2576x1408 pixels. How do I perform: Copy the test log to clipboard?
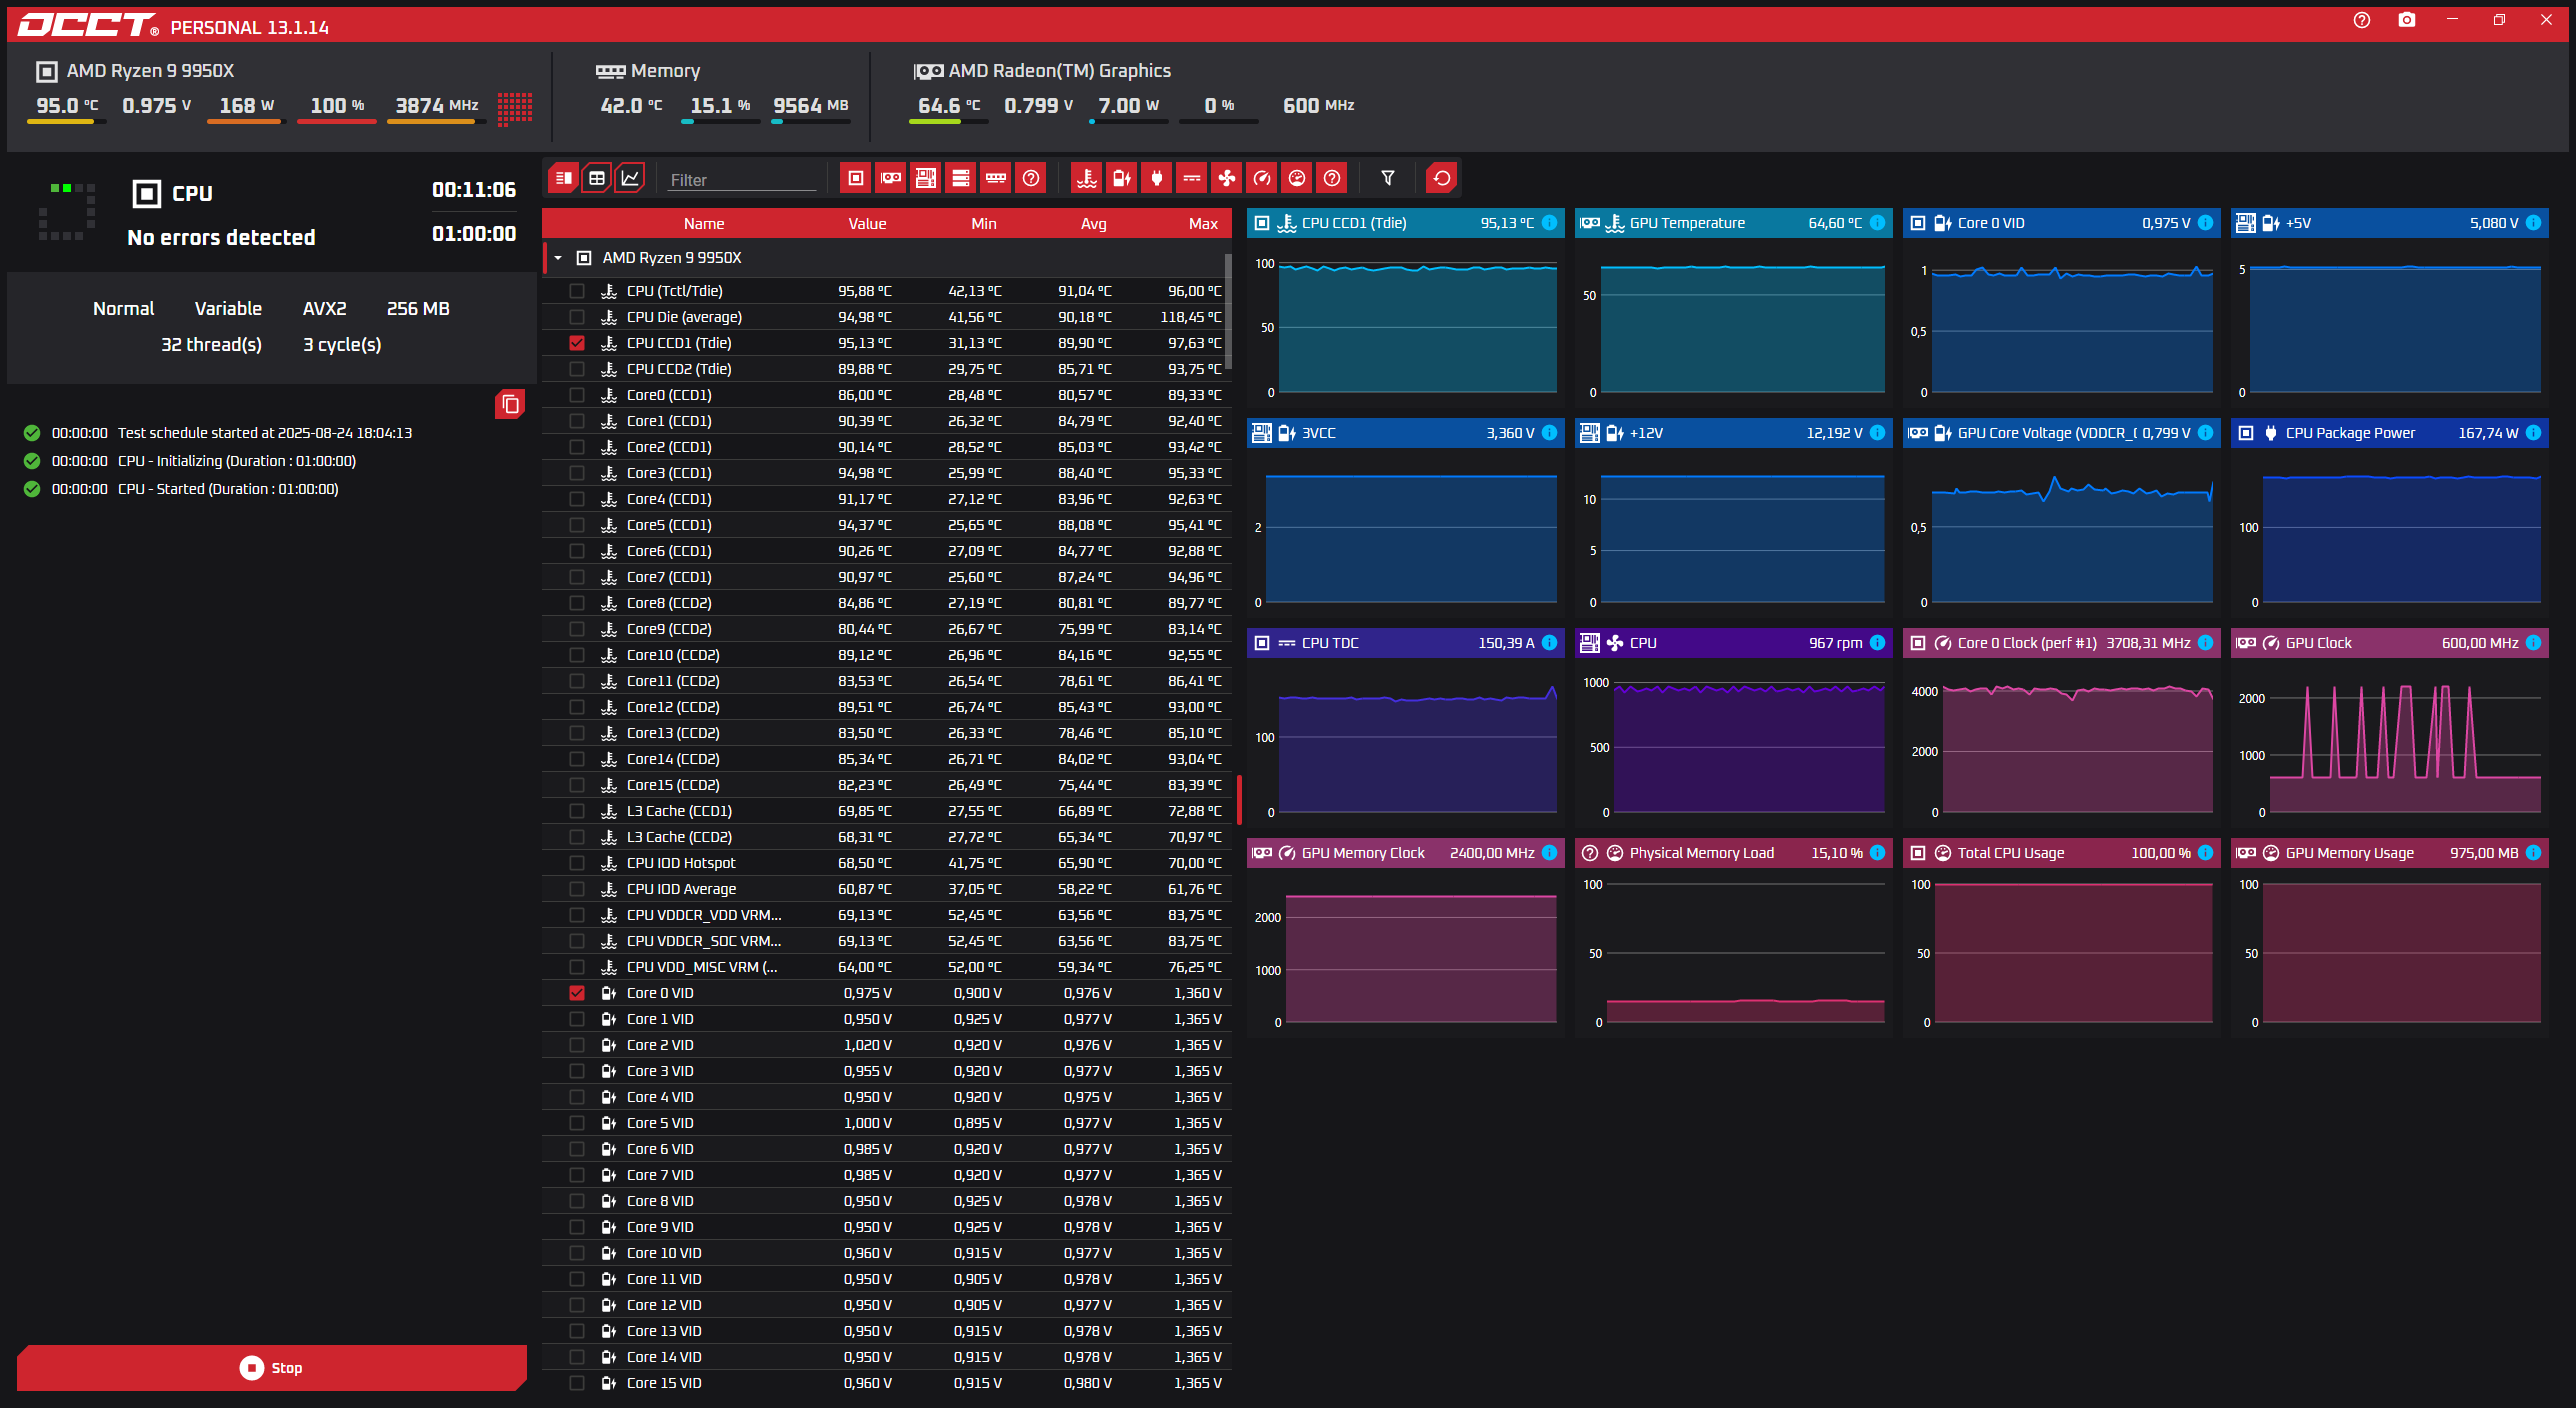[510, 404]
